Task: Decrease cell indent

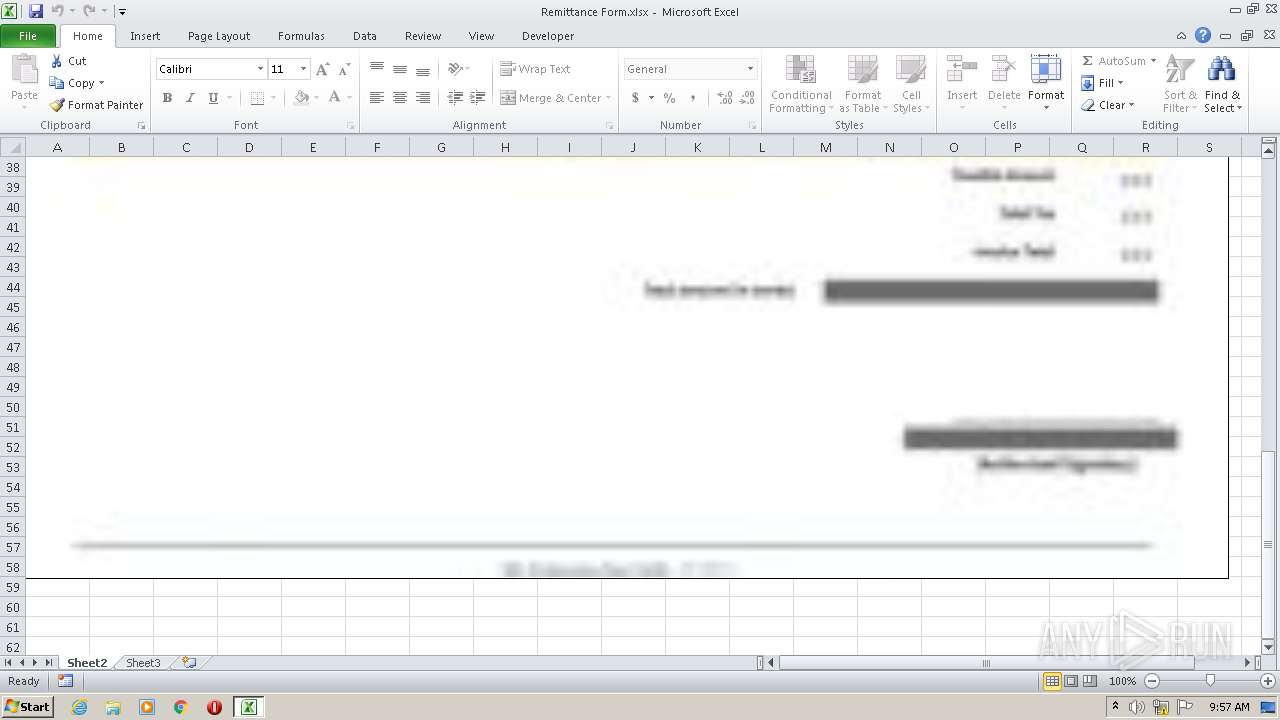Action: (455, 98)
